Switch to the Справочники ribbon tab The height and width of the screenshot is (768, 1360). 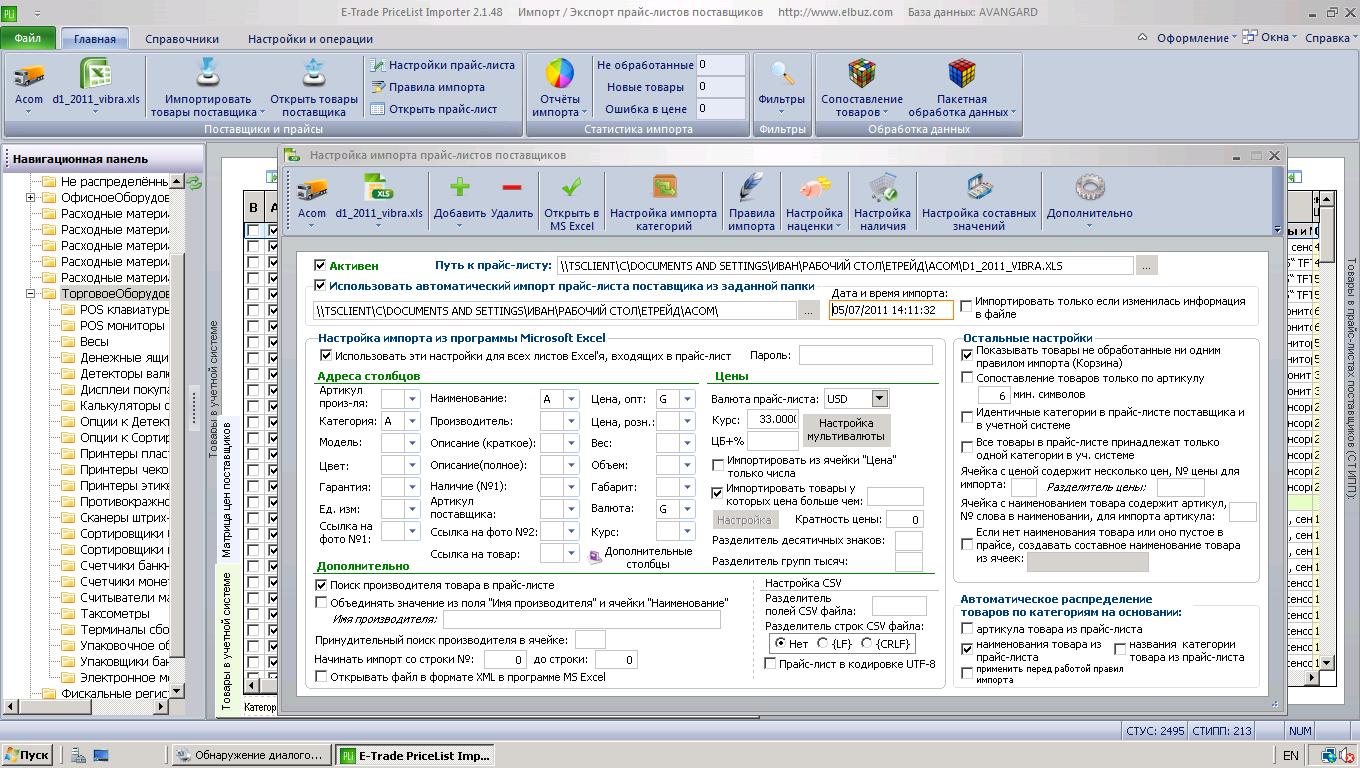[x=182, y=39]
